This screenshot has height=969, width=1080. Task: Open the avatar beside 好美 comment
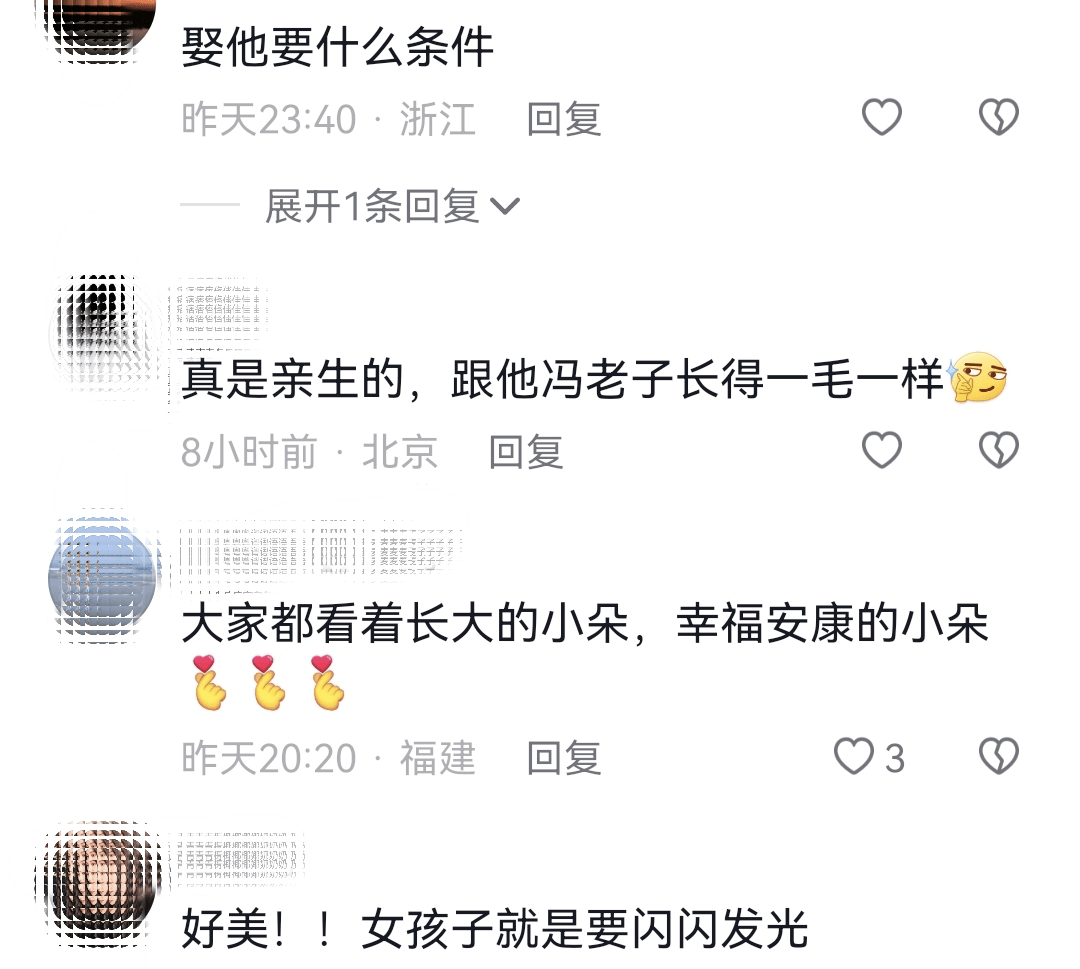click(99, 884)
